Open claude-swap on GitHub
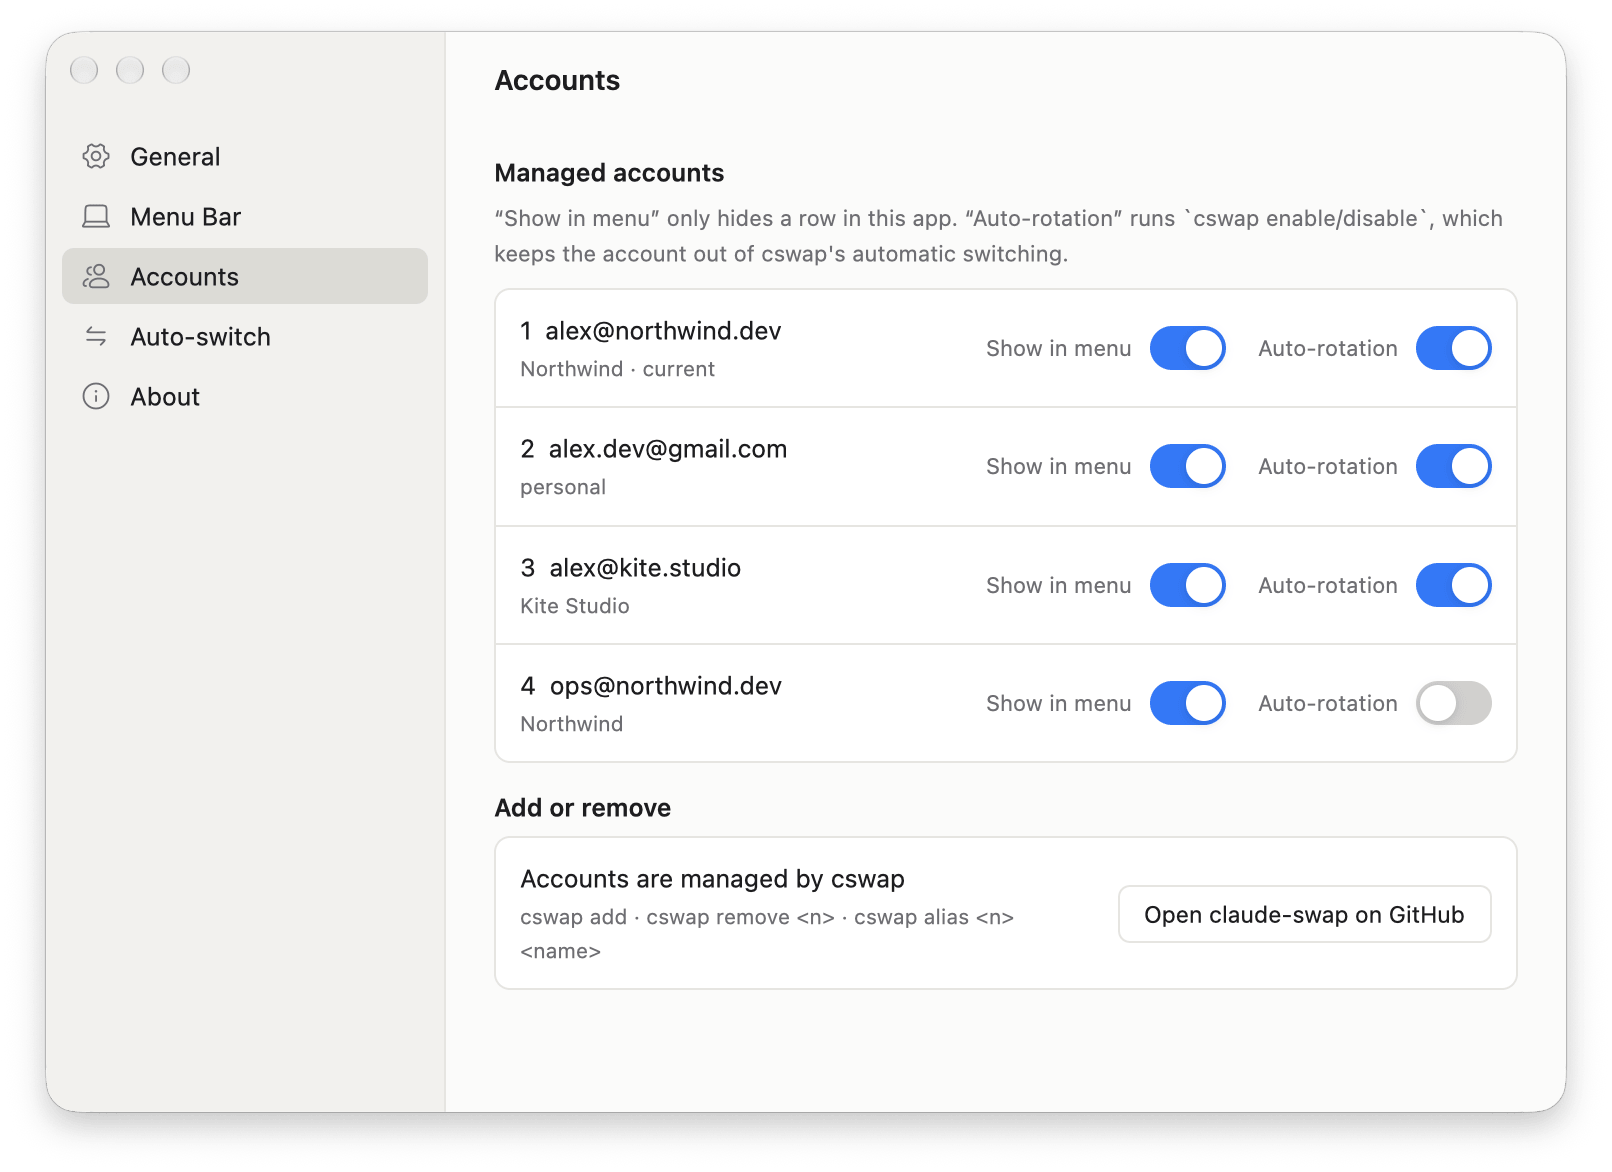Image resolution: width=1612 pixels, height=1172 pixels. 1304,914
